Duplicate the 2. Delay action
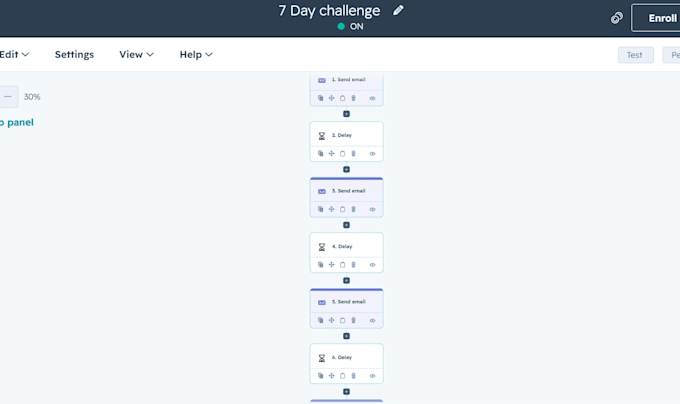This screenshot has height=404, width=680. point(320,153)
